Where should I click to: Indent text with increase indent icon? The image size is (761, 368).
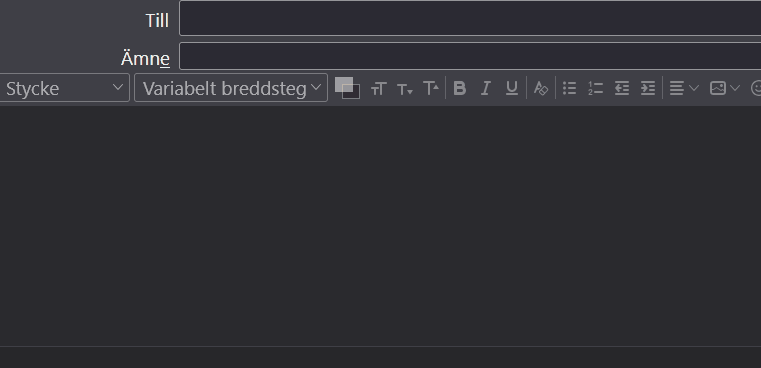coord(648,88)
